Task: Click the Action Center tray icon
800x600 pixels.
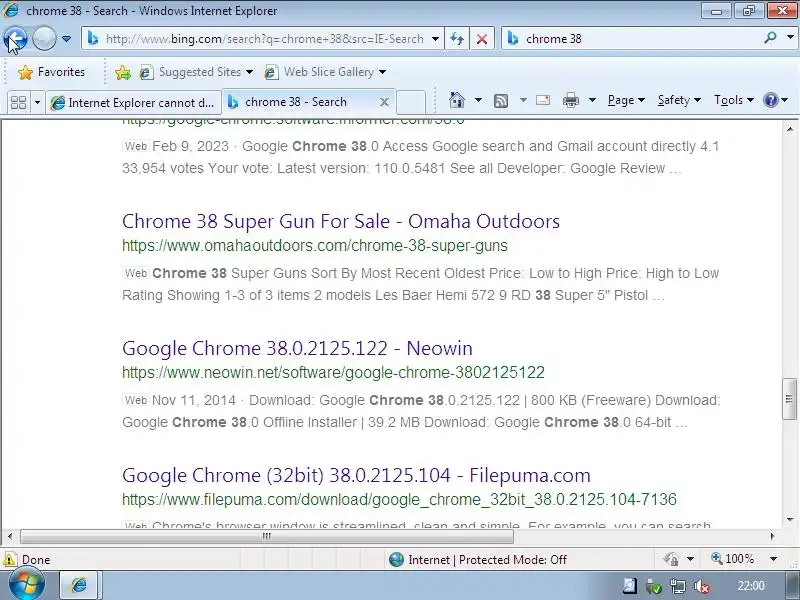Action: 630,586
